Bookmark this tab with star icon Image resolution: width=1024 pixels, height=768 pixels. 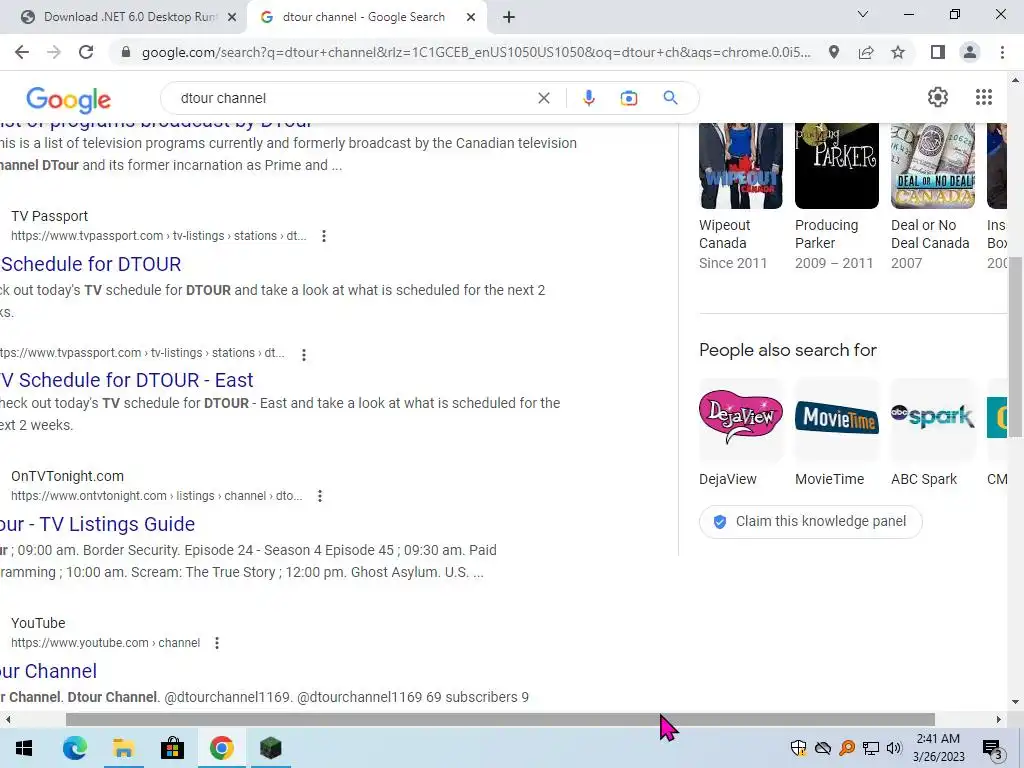[898, 52]
